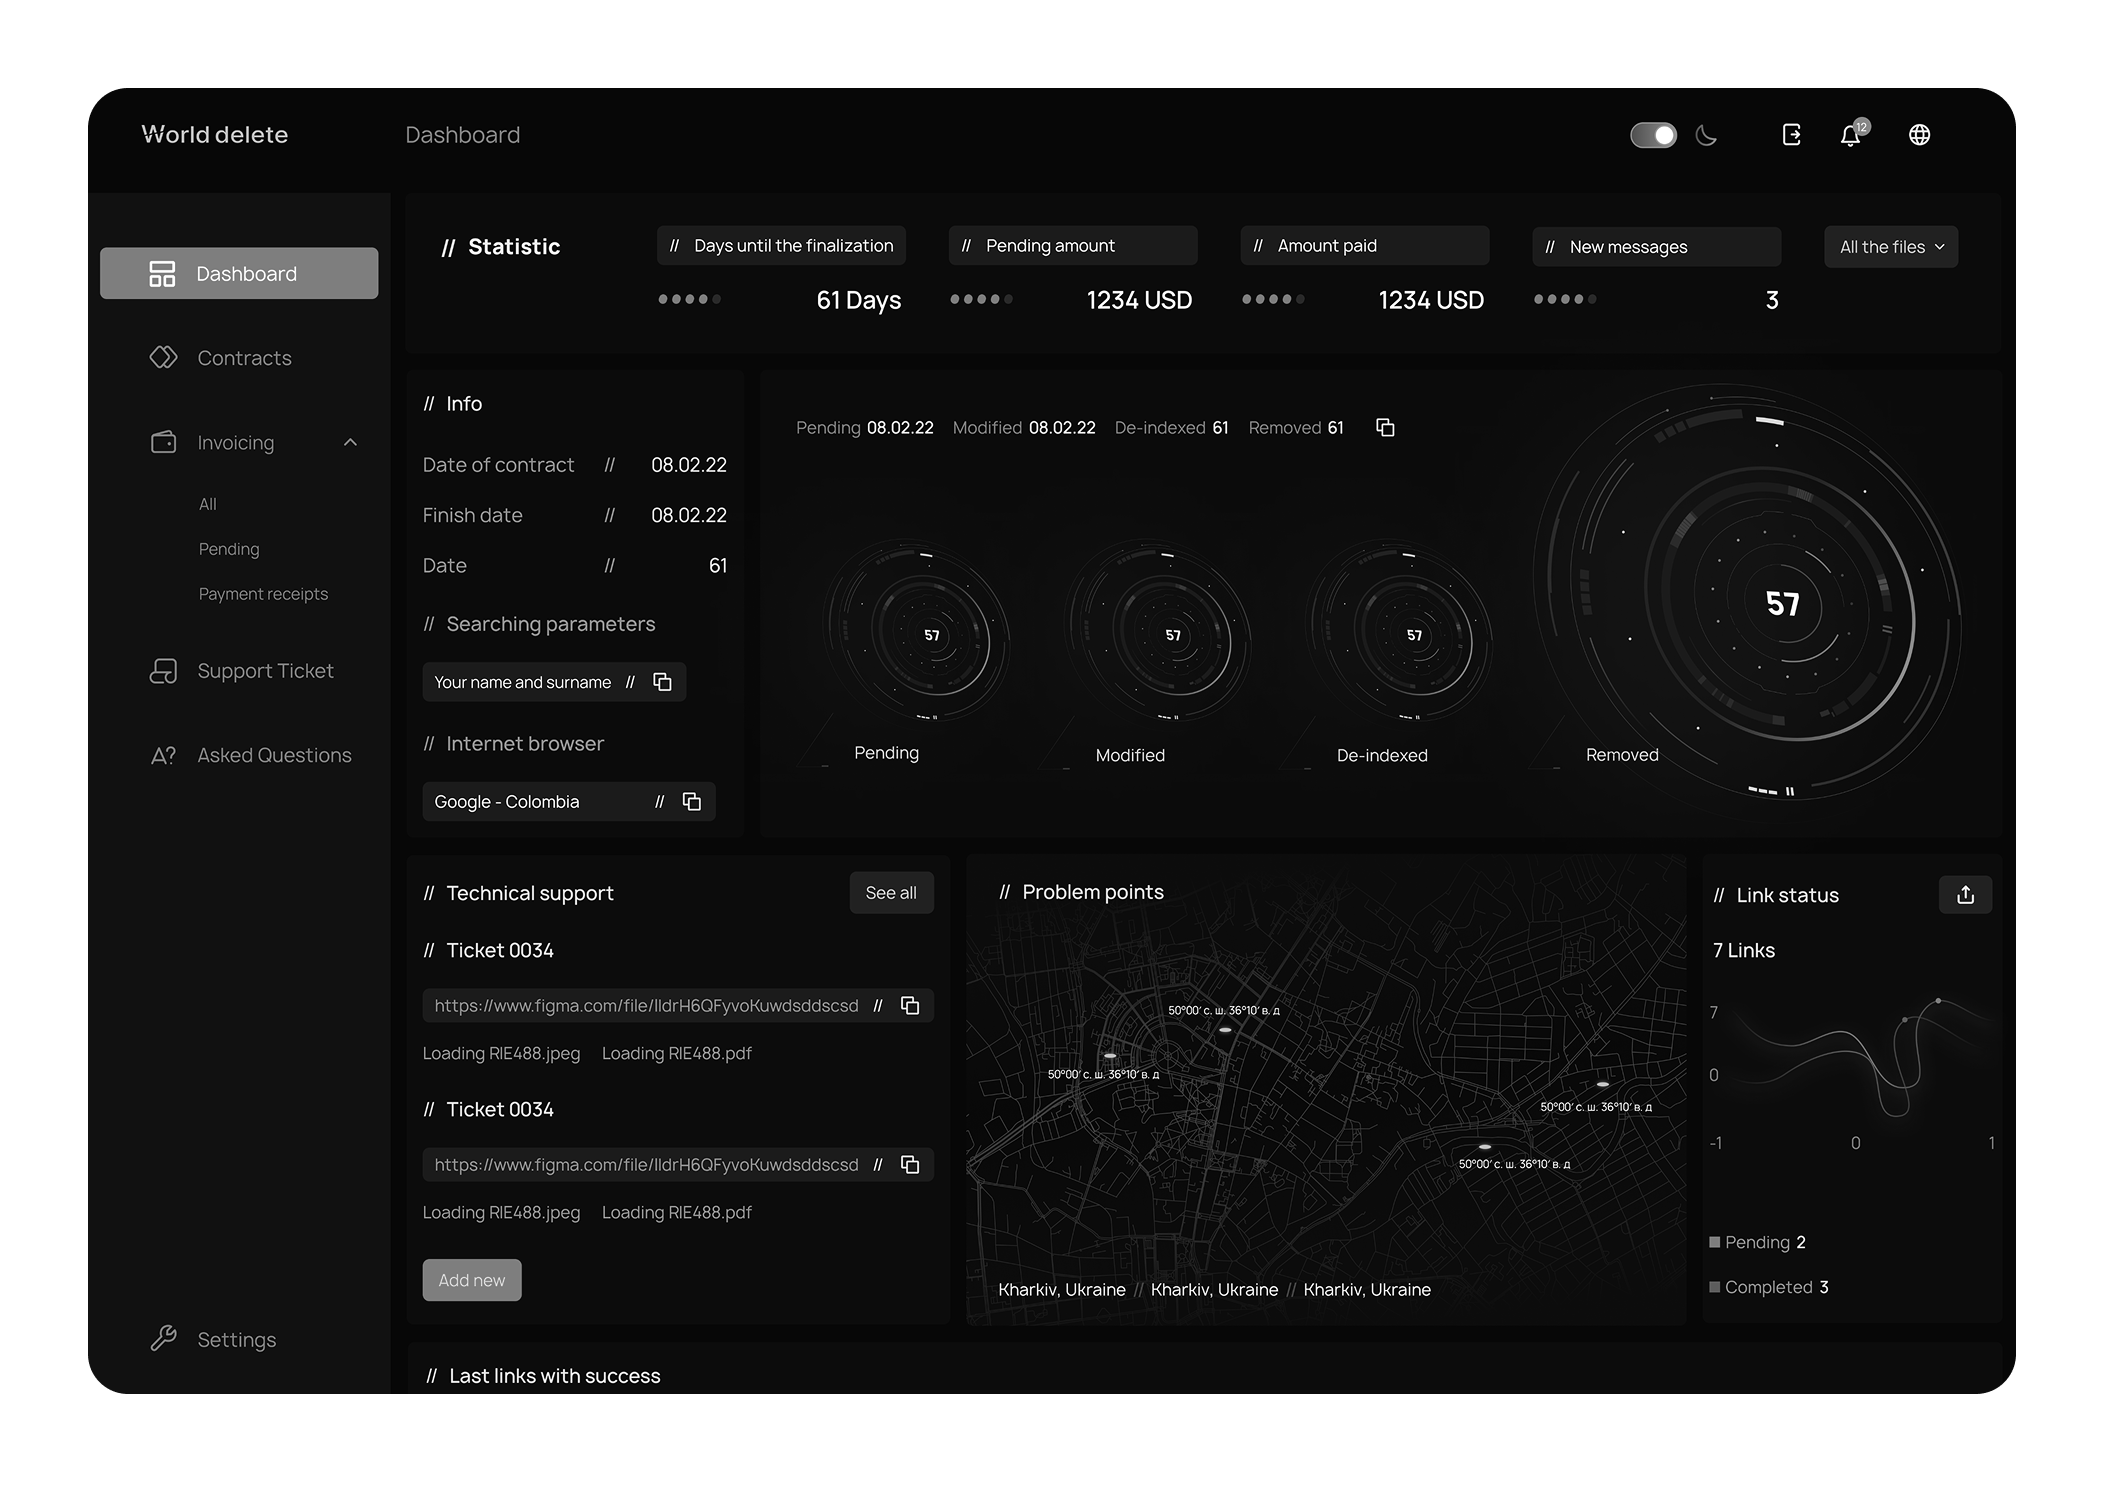Click the notification bell icon
Viewport: 2115px width, 1493px height.
point(1851,135)
